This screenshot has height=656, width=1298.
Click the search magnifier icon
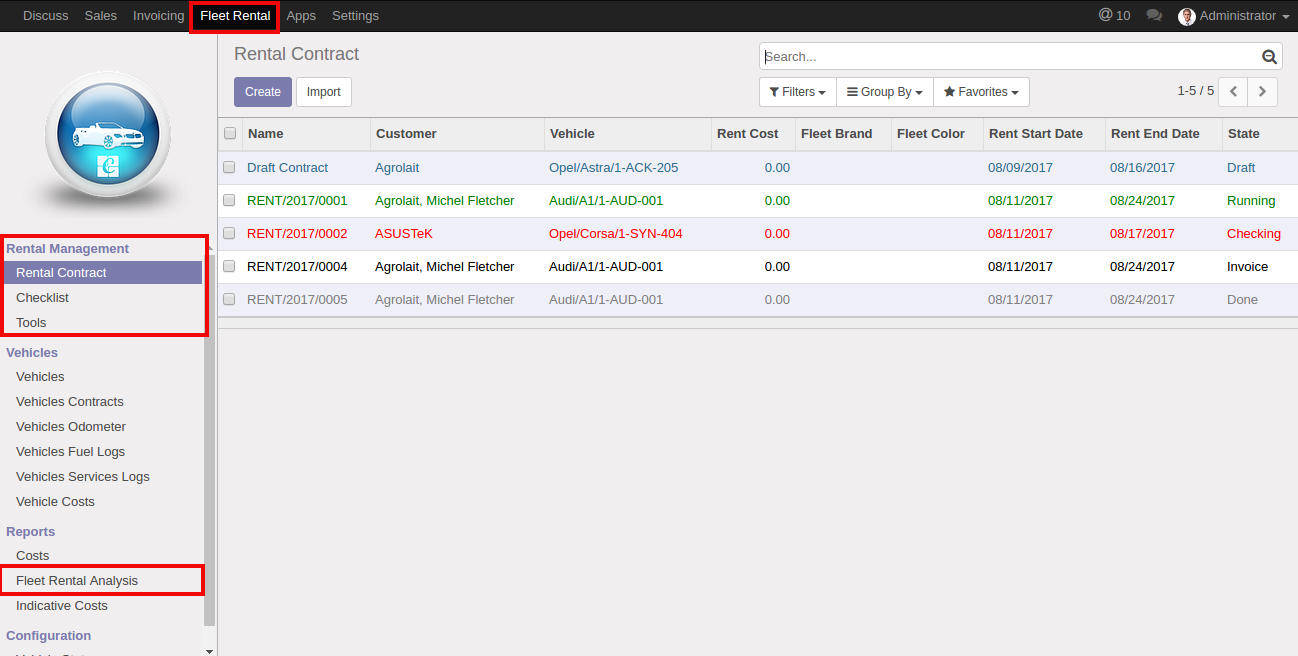pos(1269,57)
